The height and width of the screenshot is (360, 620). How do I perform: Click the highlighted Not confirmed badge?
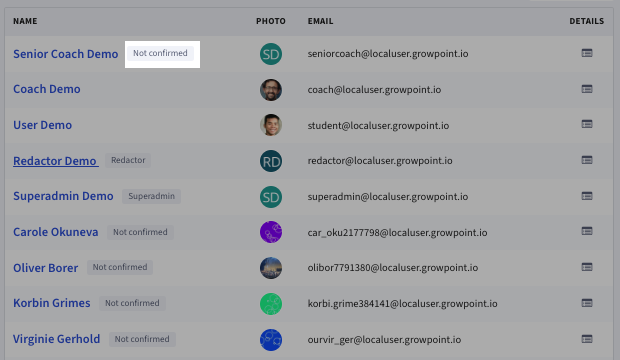coord(160,53)
